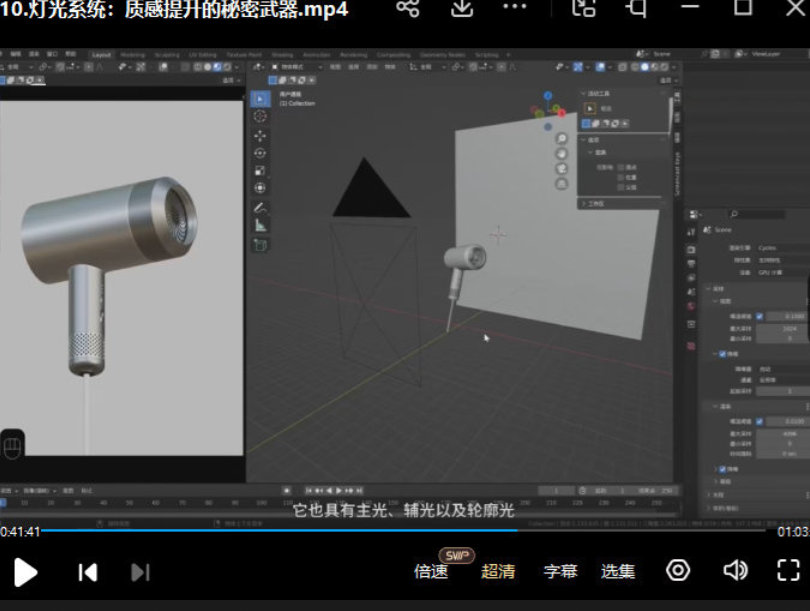
Task: Click the video progress bar to seek
Action: [400, 530]
